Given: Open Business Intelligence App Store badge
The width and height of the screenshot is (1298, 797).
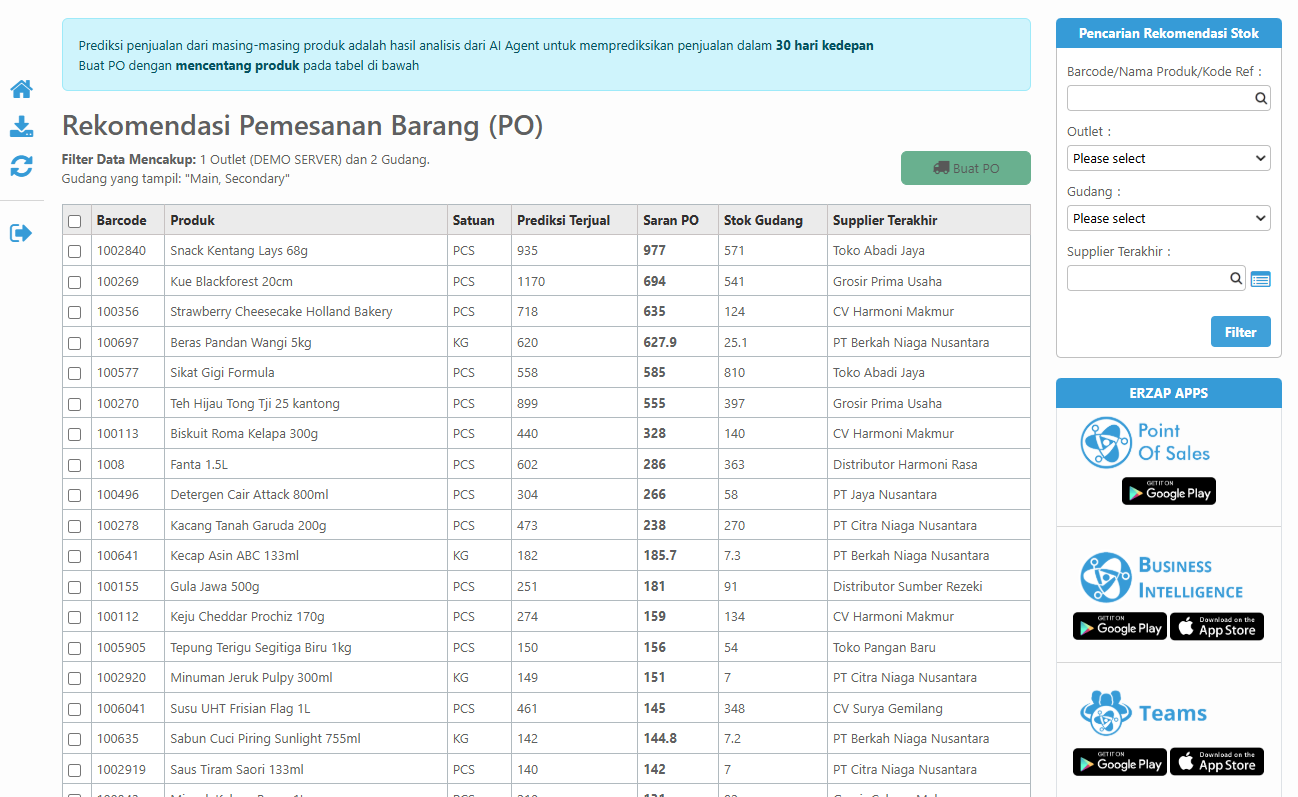Looking at the screenshot, I should click(1216, 627).
